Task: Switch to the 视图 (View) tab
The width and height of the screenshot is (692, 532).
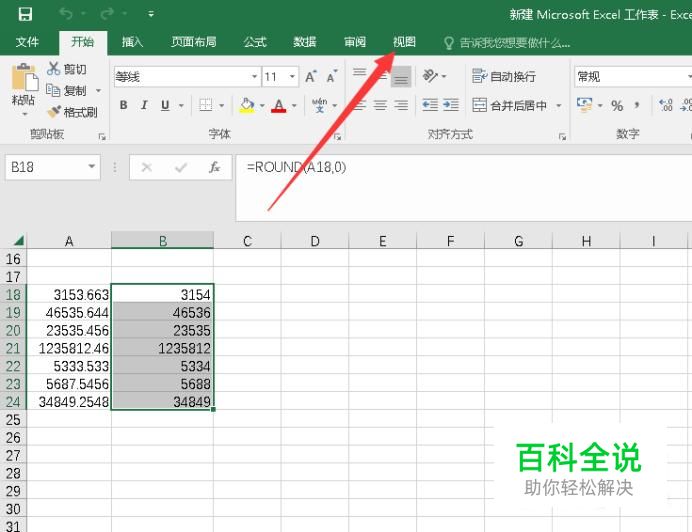Action: [x=404, y=42]
